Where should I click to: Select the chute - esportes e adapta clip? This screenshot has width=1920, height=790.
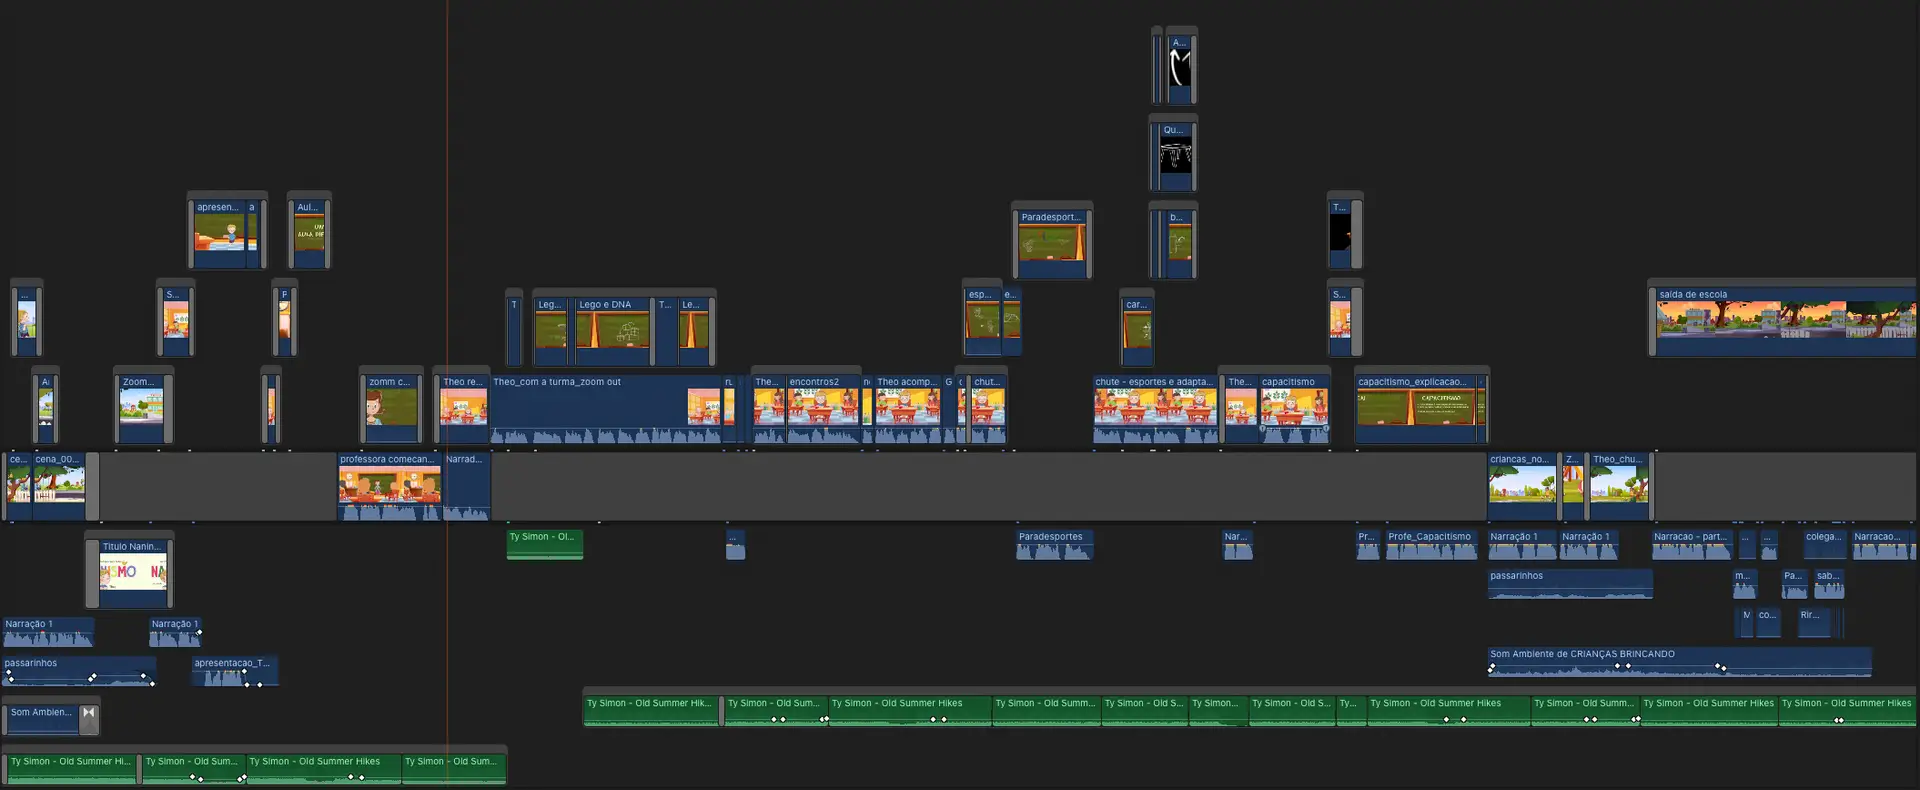pyautogui.click(x=1155, y=408)
